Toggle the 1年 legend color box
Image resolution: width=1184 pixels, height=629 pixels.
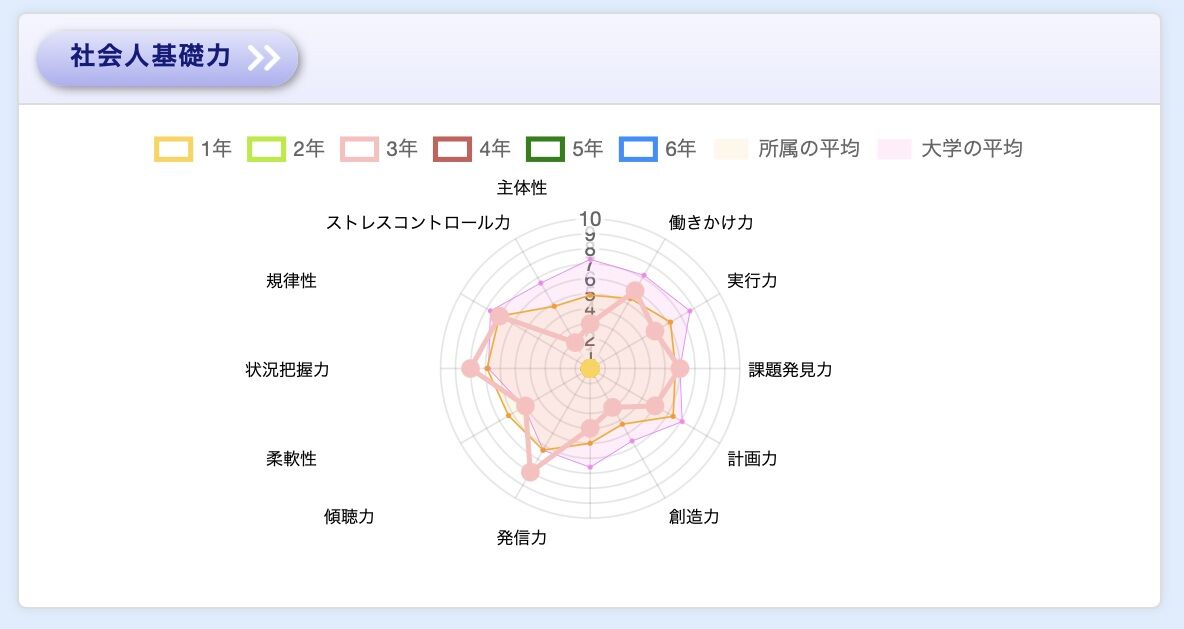pyautogui.click(x=173, y=149)
